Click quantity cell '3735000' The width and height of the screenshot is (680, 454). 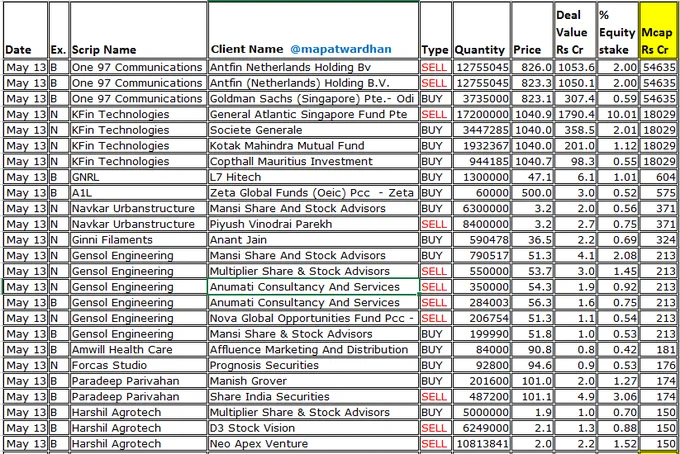point(481,98)
